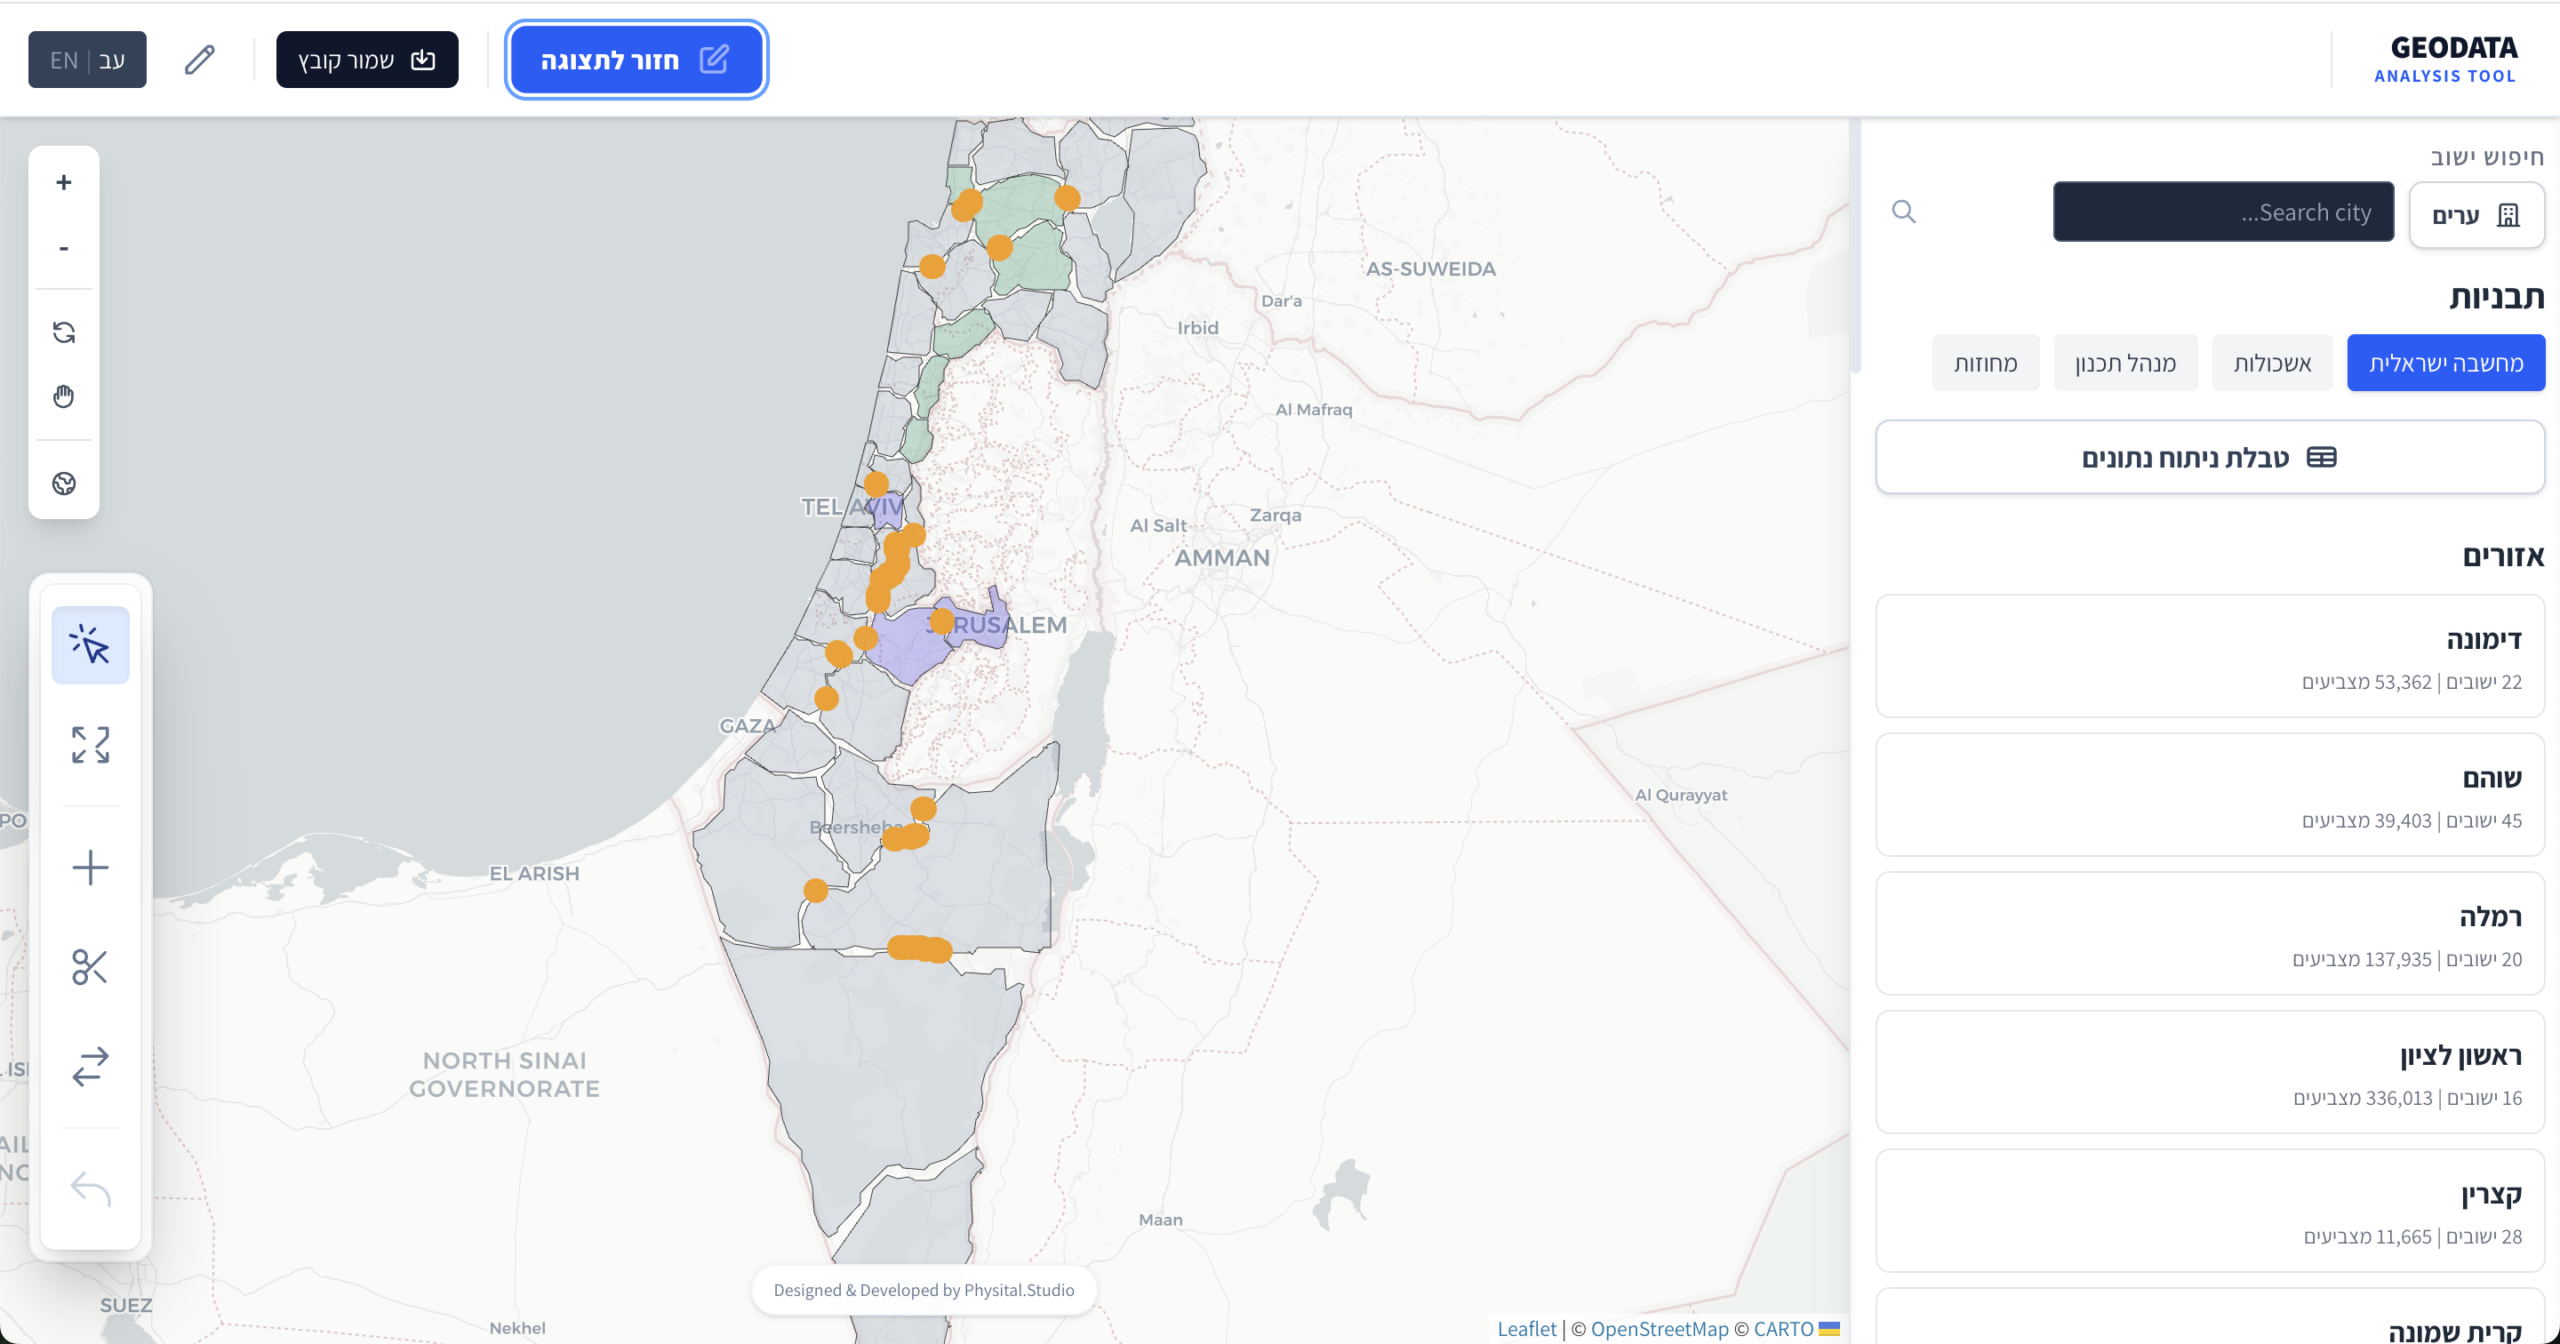Select the hand pan tool
Screen dimensions: 2560x1344
tap(64, 397)
